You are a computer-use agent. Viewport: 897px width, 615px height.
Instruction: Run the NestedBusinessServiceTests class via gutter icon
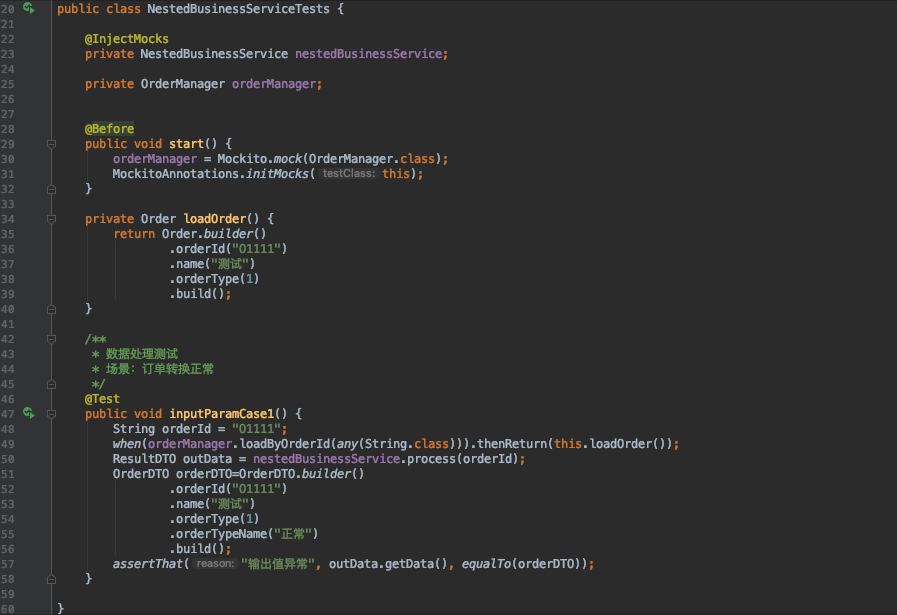pyautogui.click(x=29, y=8)
